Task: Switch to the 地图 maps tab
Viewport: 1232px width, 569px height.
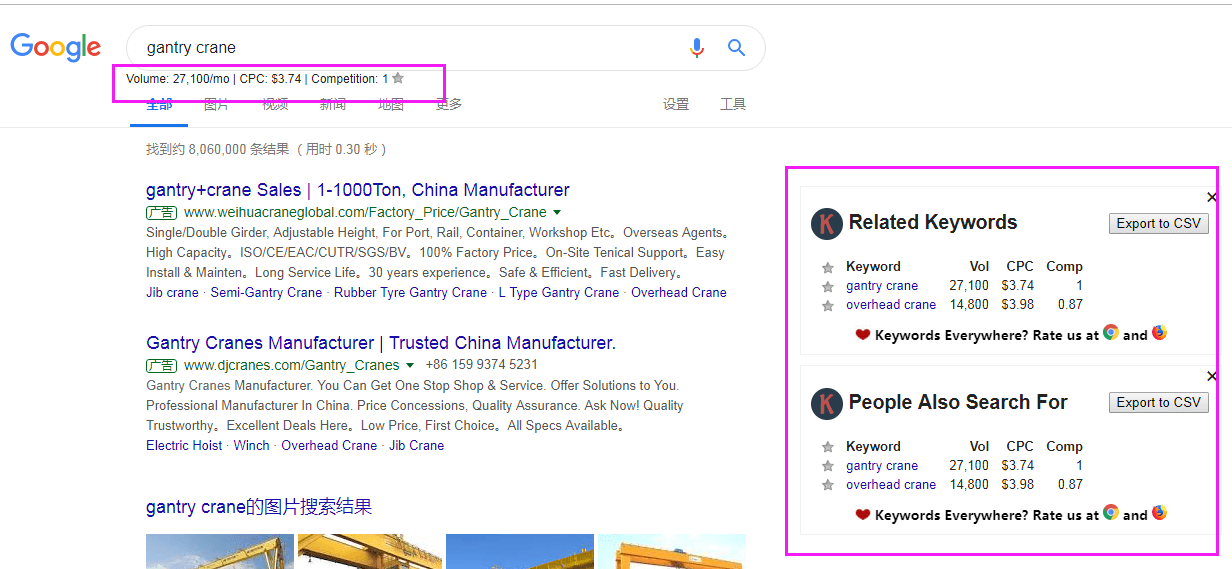Action: [391, 104]
